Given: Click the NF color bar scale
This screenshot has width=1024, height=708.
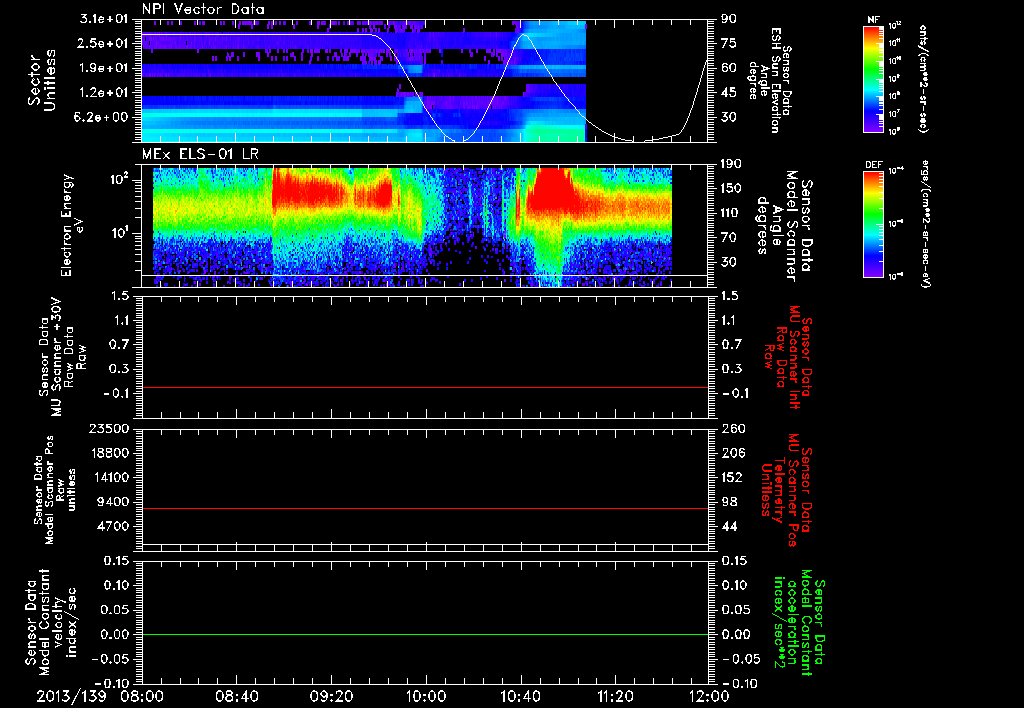Looking at the screenshot, I should pos(874,78).
